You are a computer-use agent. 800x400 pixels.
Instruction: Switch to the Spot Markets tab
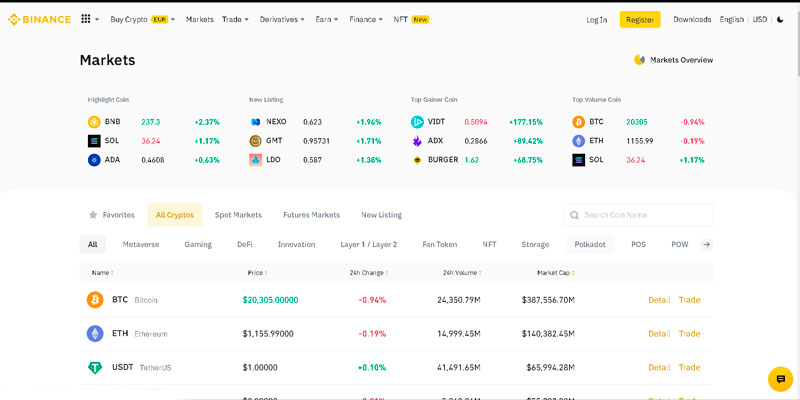[238, 215]
